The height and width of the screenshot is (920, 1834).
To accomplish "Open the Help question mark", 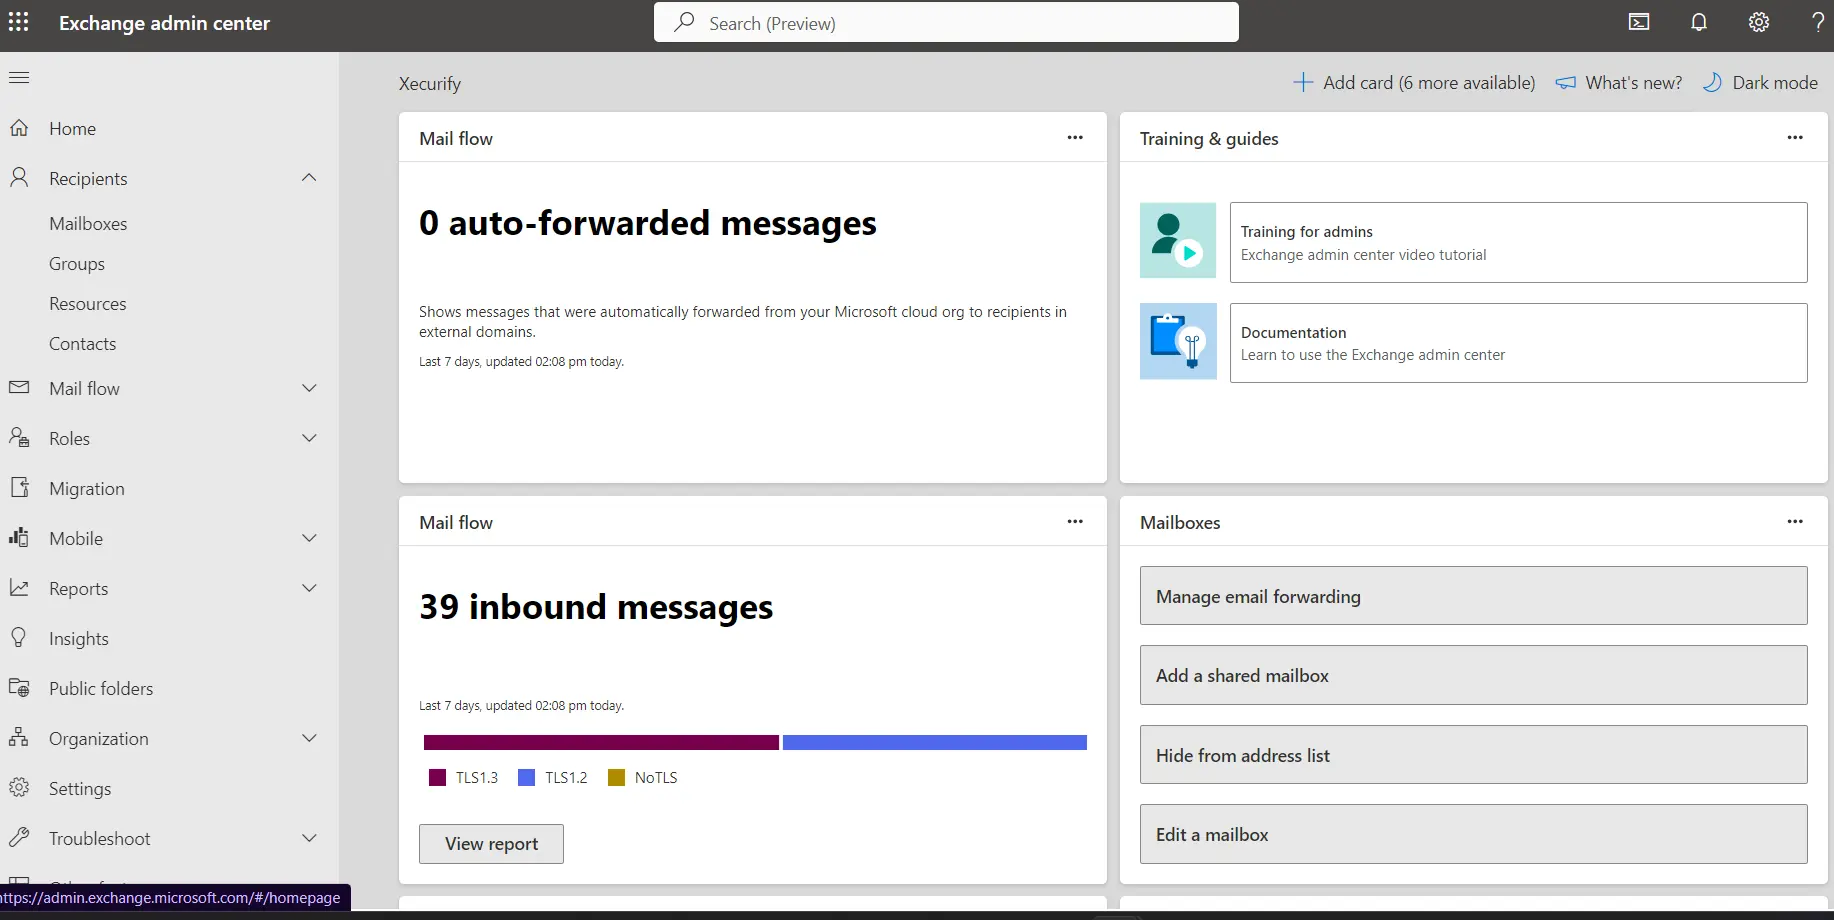I will 1819,21.
